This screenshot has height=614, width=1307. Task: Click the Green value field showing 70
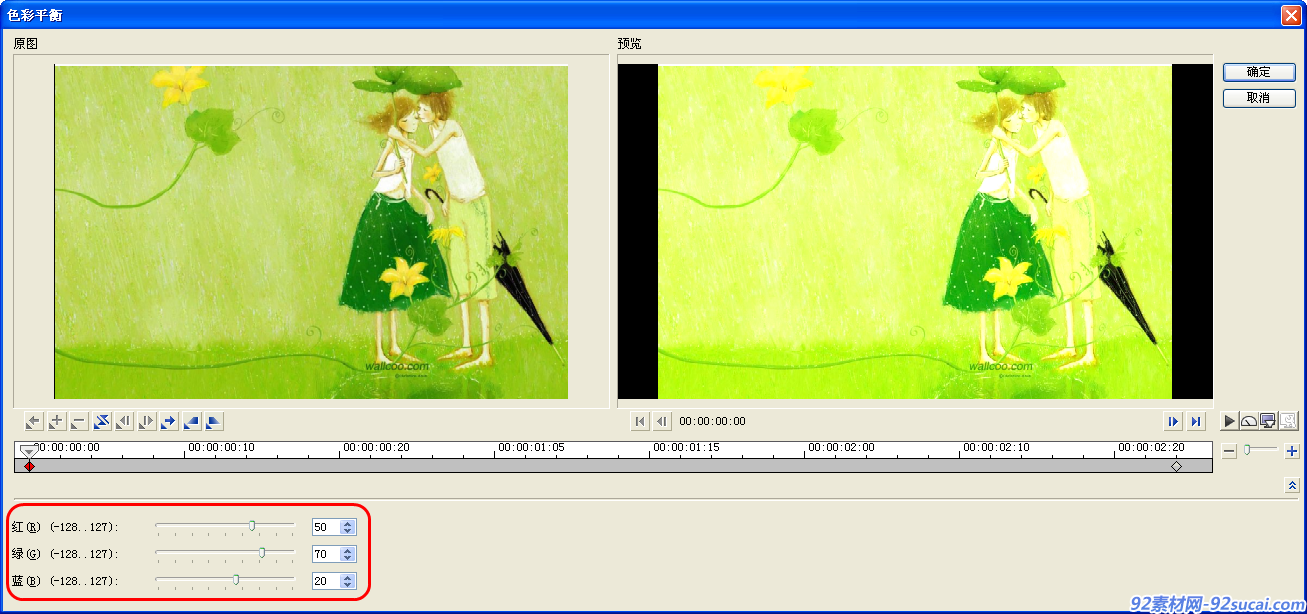coord(326,553)
